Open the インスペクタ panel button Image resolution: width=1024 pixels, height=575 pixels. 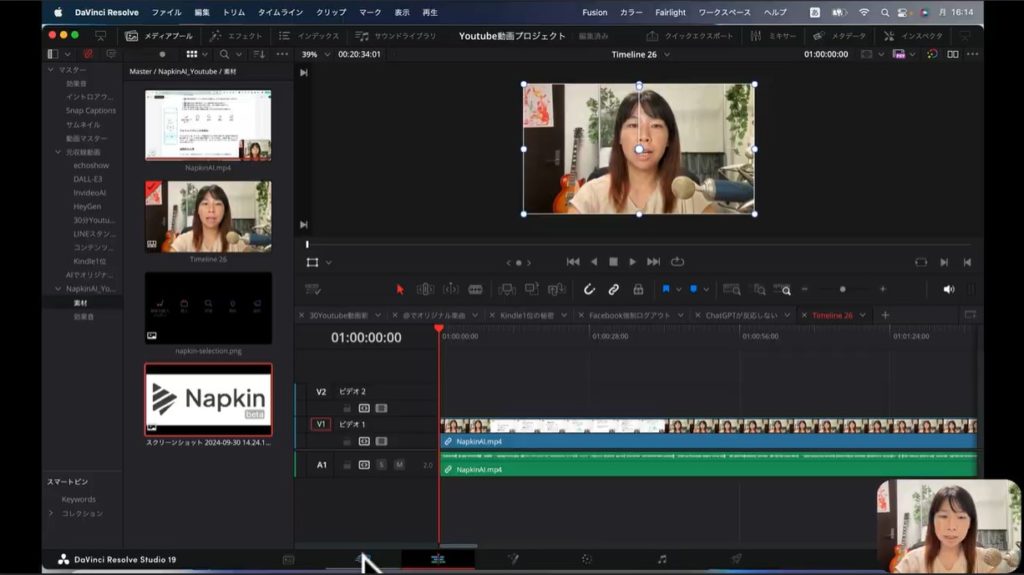point(913,35)
